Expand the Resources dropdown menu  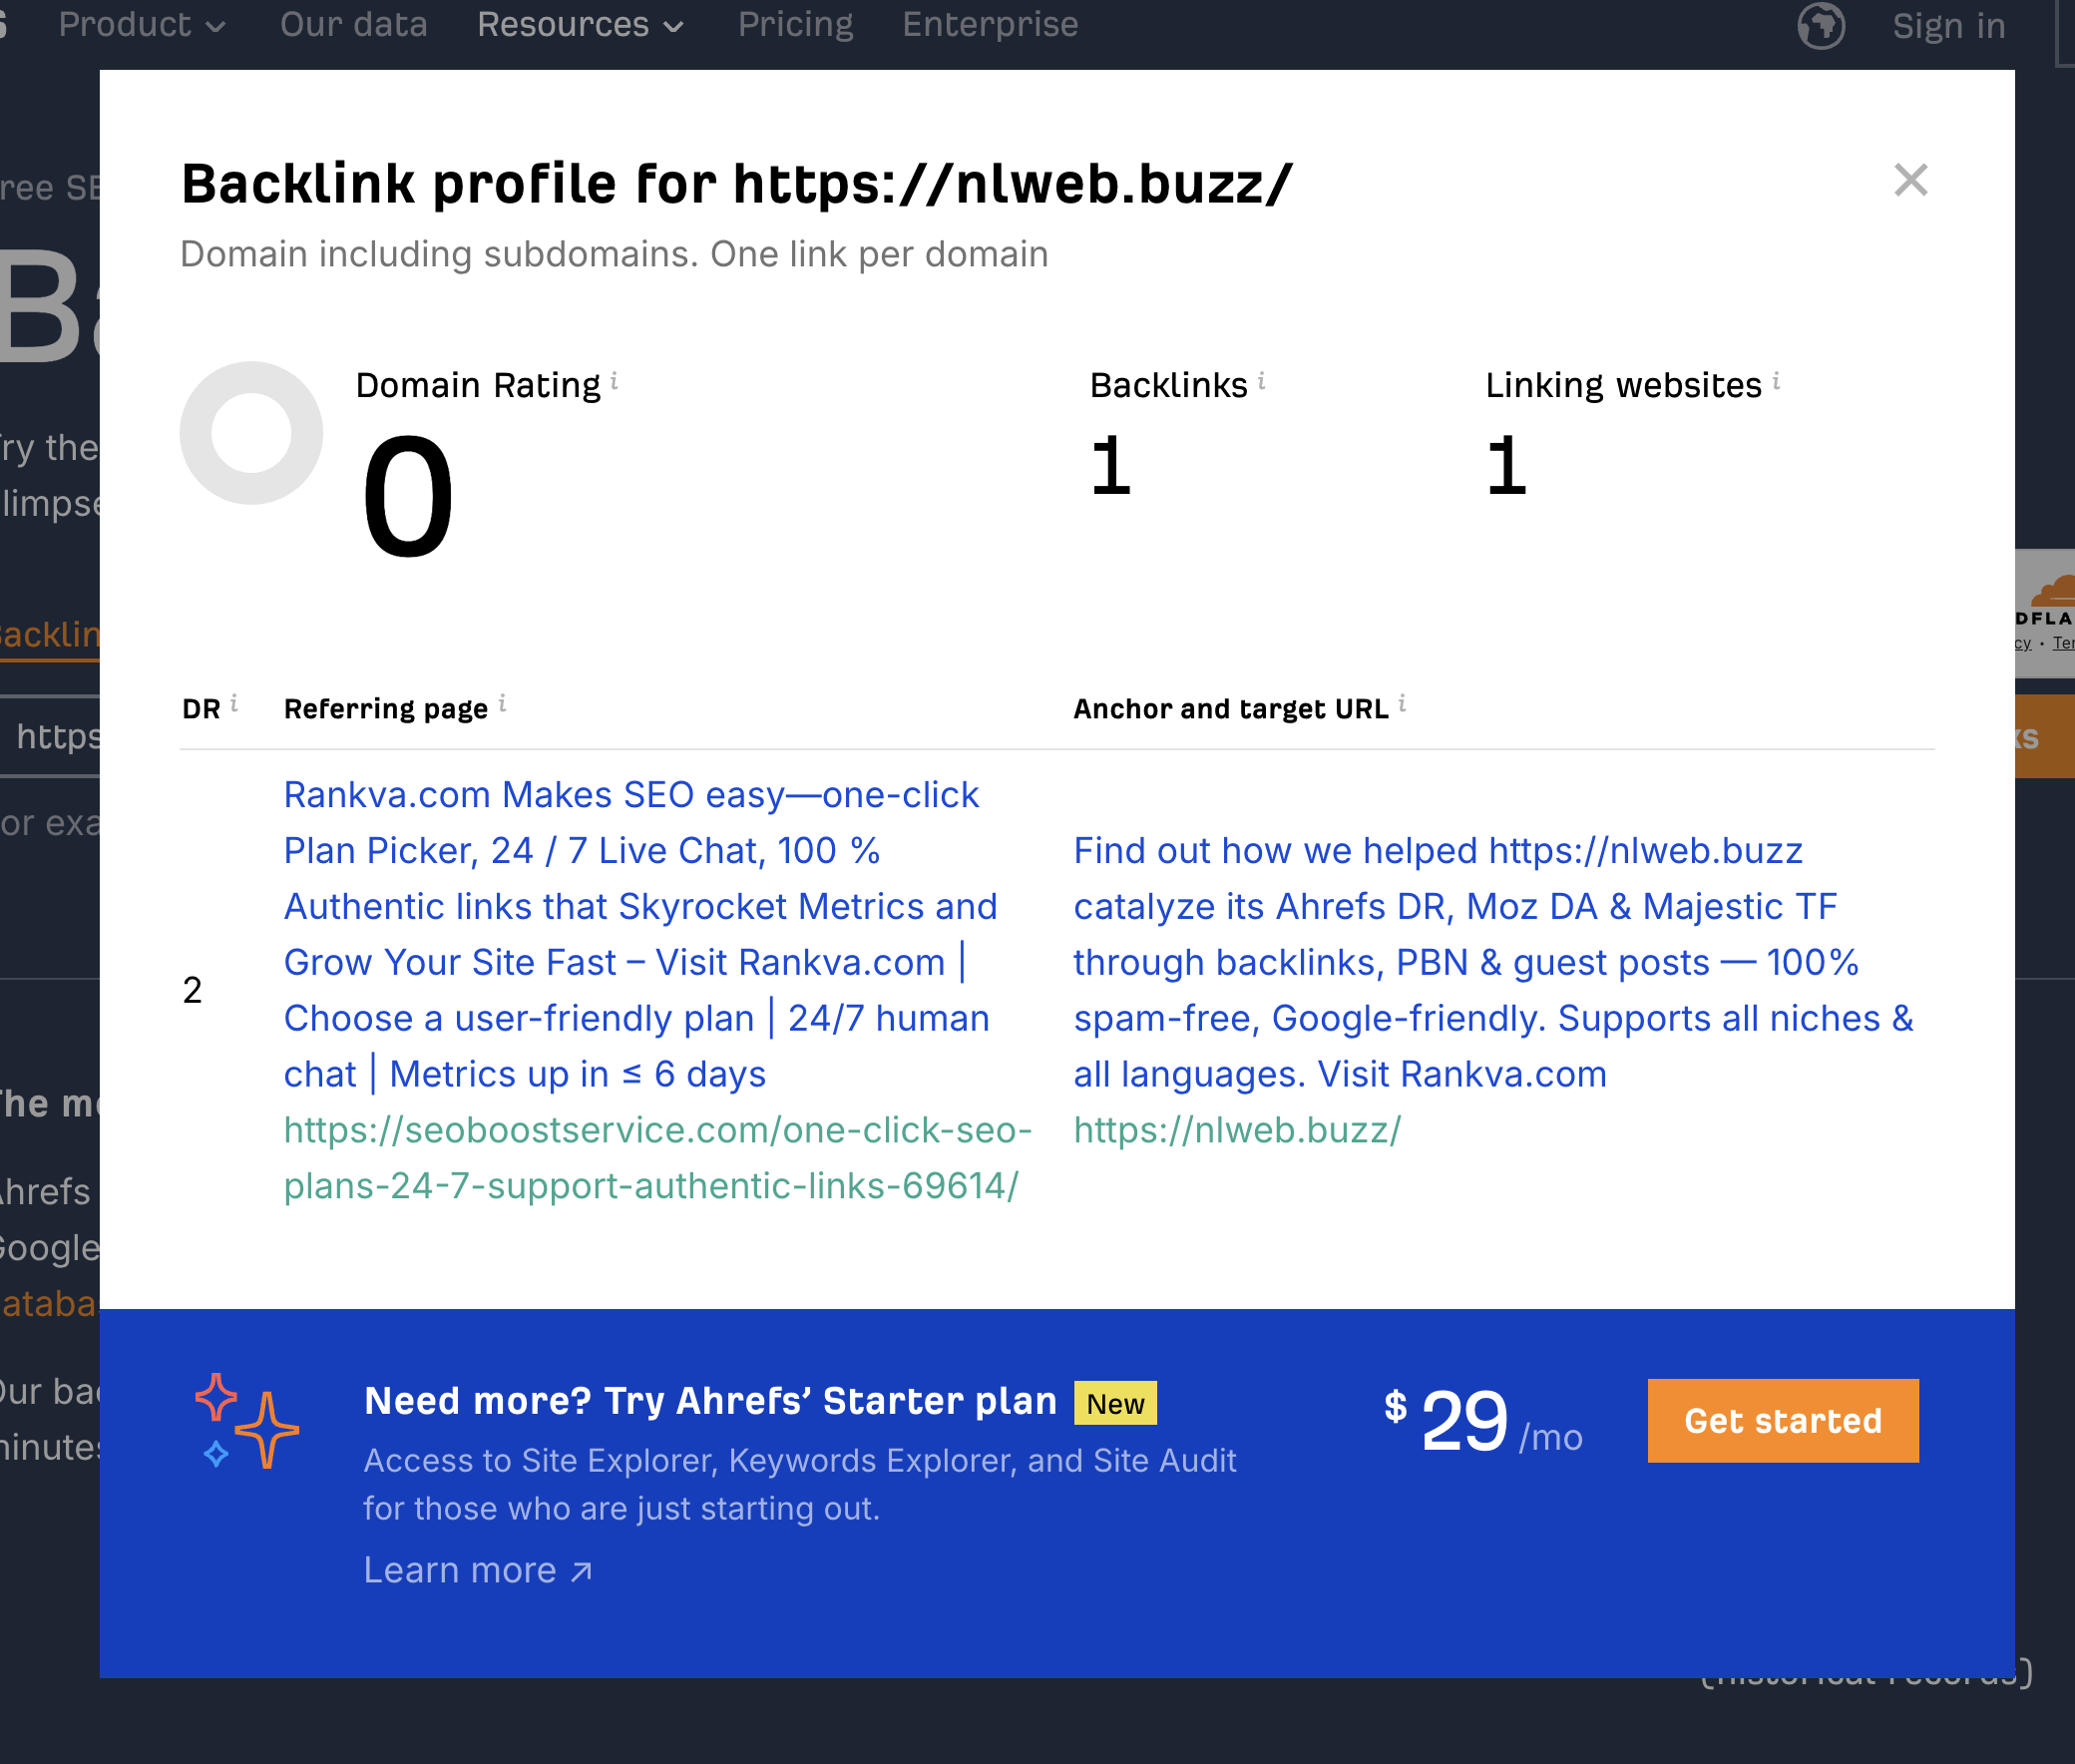pyautogui.click(x=580, y=25)
